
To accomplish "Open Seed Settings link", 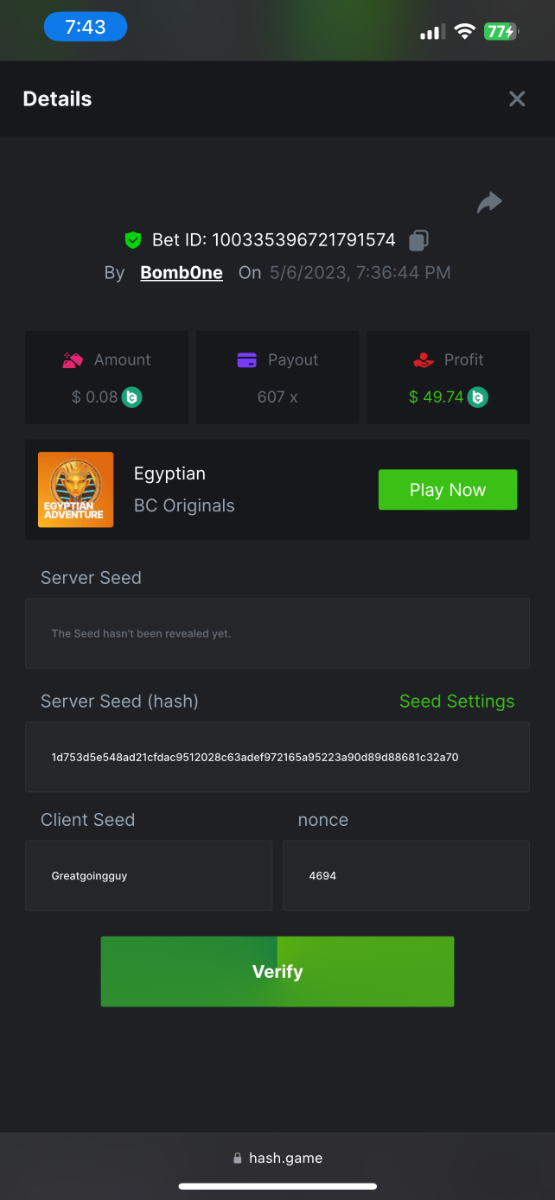I will click(x=457, y=702).
